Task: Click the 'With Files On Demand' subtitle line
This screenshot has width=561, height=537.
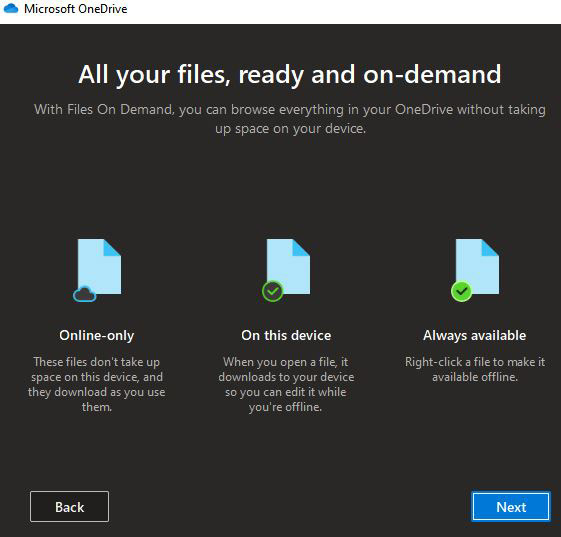Action: 290,109
